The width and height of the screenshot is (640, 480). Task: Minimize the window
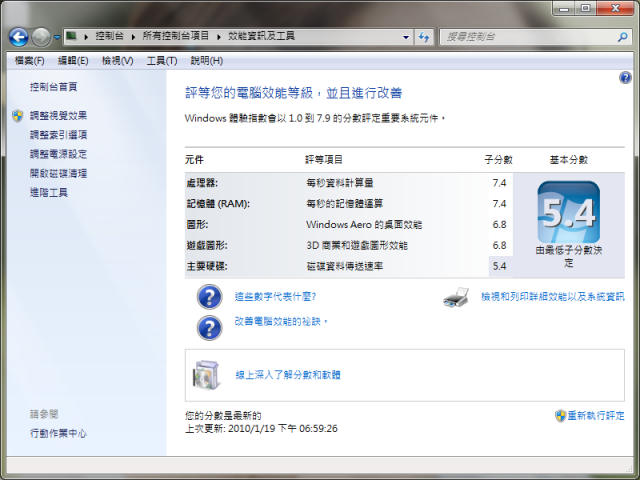pos(564,8)
